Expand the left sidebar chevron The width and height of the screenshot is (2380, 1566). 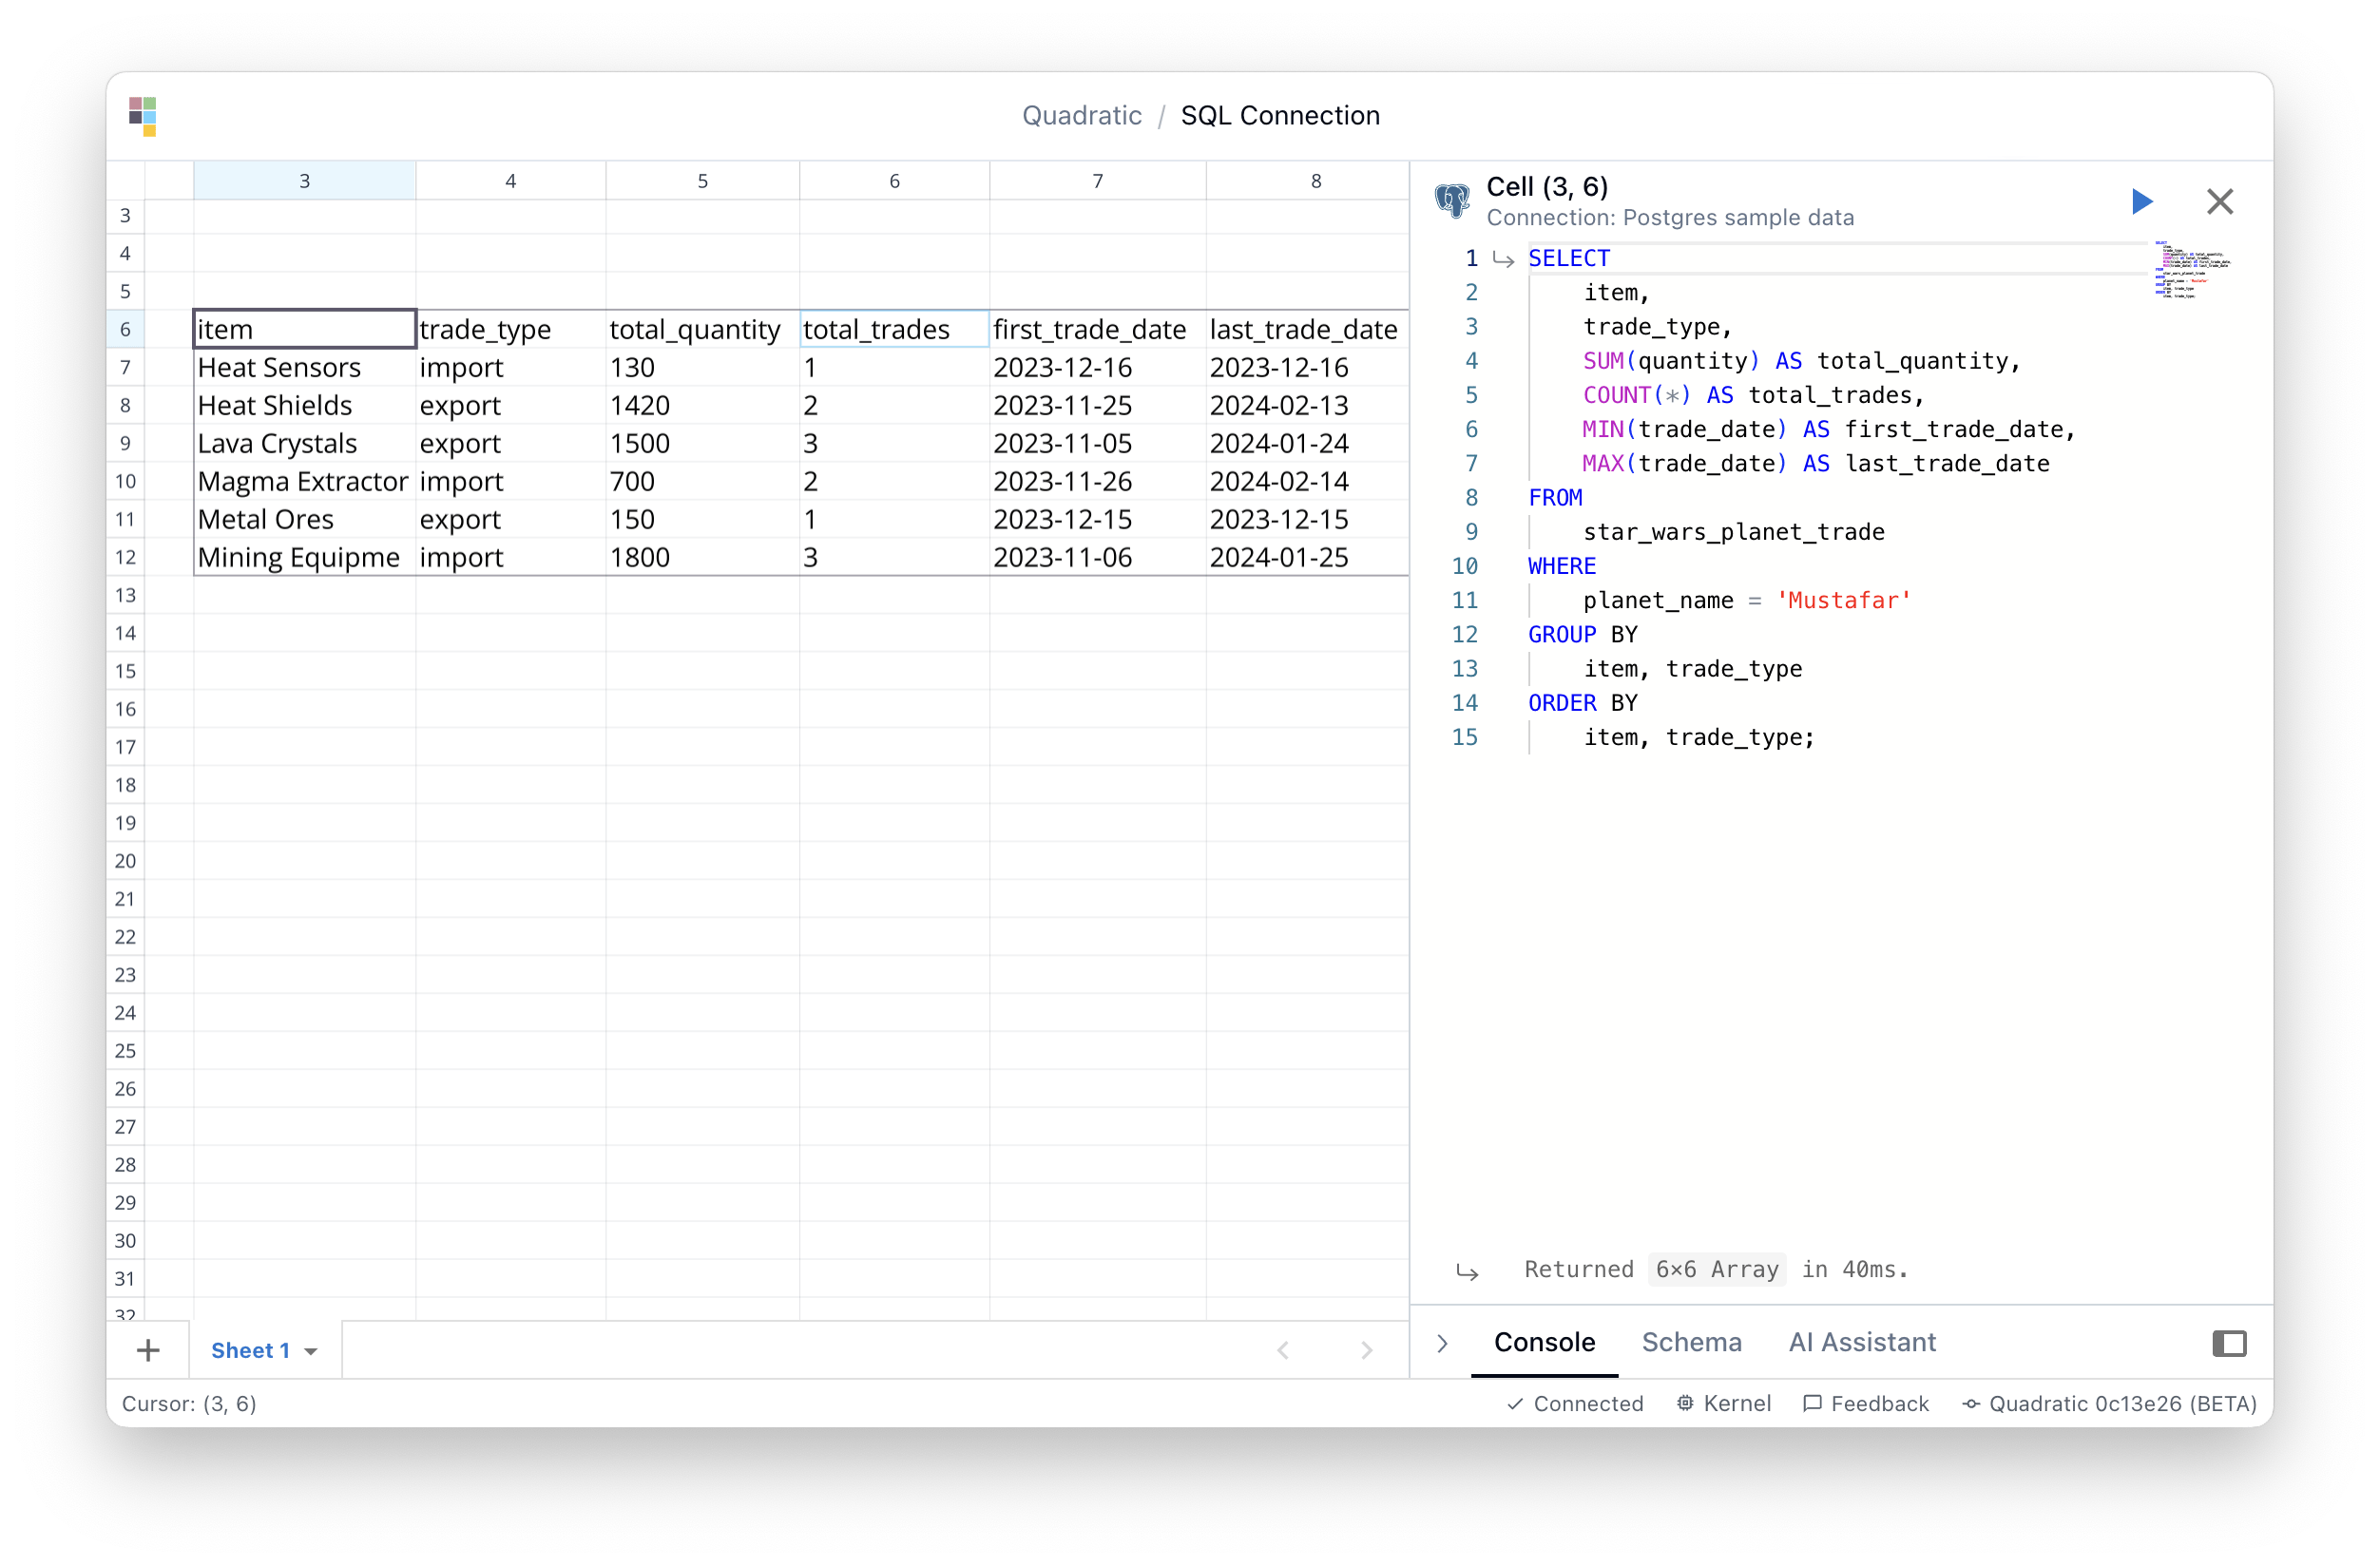tap(1444, 1343)
